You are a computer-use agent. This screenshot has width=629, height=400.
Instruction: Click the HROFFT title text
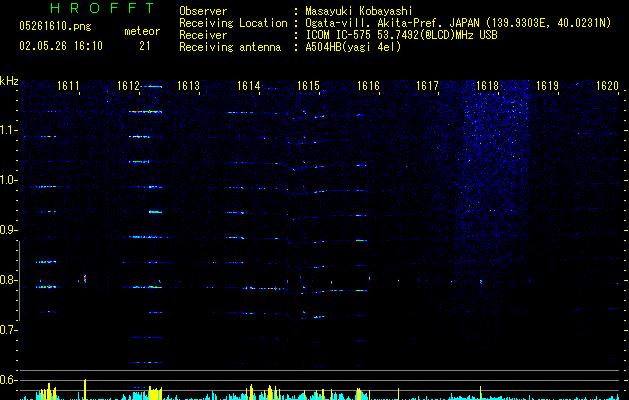click(102, 8)
